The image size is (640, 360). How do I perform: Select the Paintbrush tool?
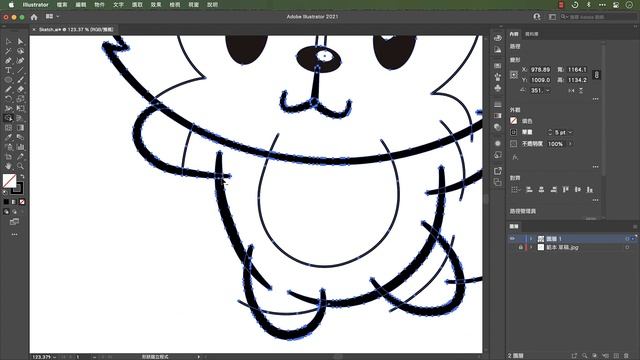tap(20, 80)
